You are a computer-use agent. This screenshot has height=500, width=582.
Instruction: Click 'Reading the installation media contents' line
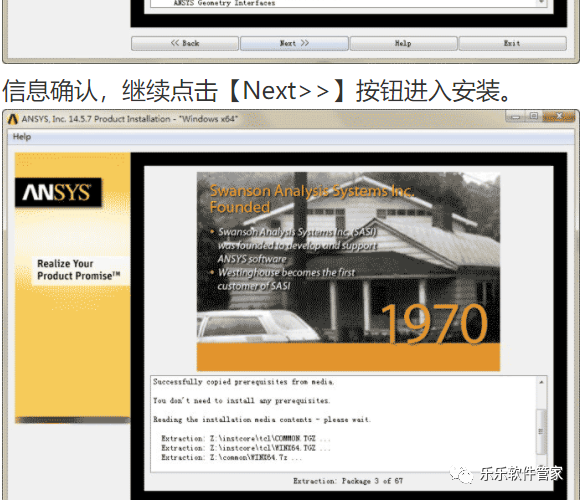tap(262, 420)
